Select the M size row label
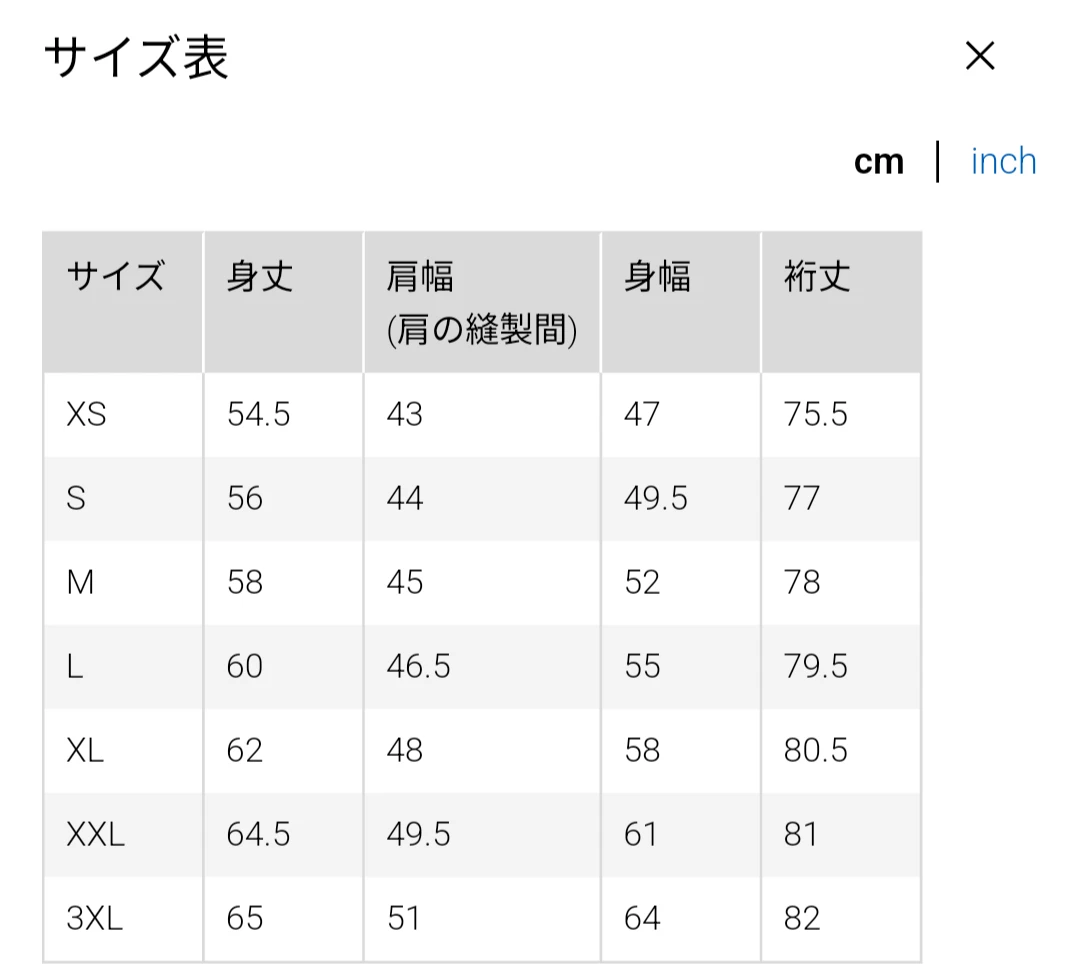 (80, 583)
